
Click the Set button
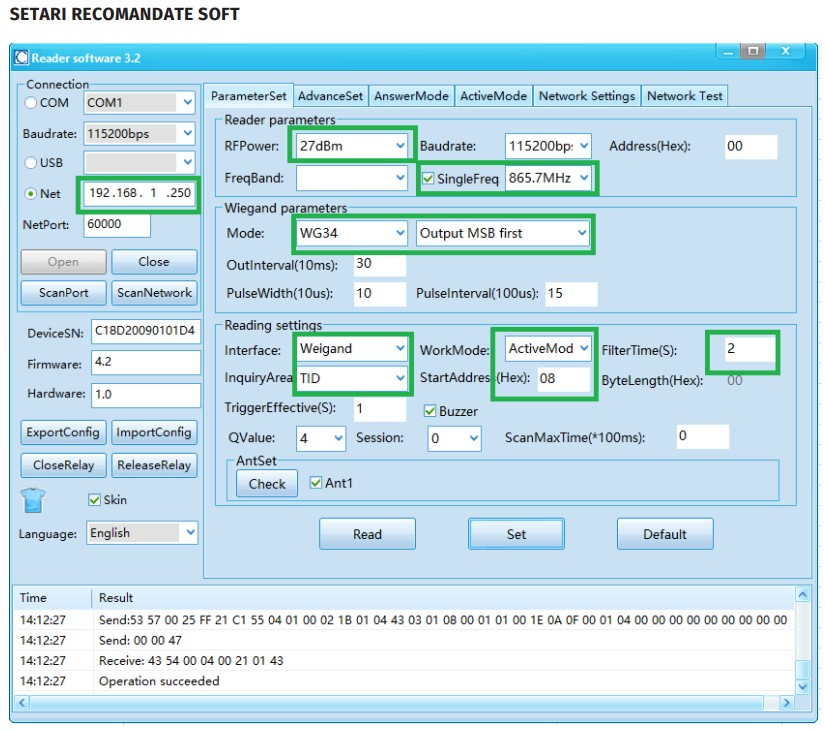(516, 534)
